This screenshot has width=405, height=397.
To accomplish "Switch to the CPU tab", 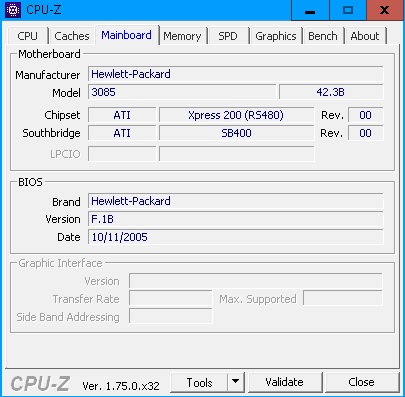I will (x=27, y=36).
